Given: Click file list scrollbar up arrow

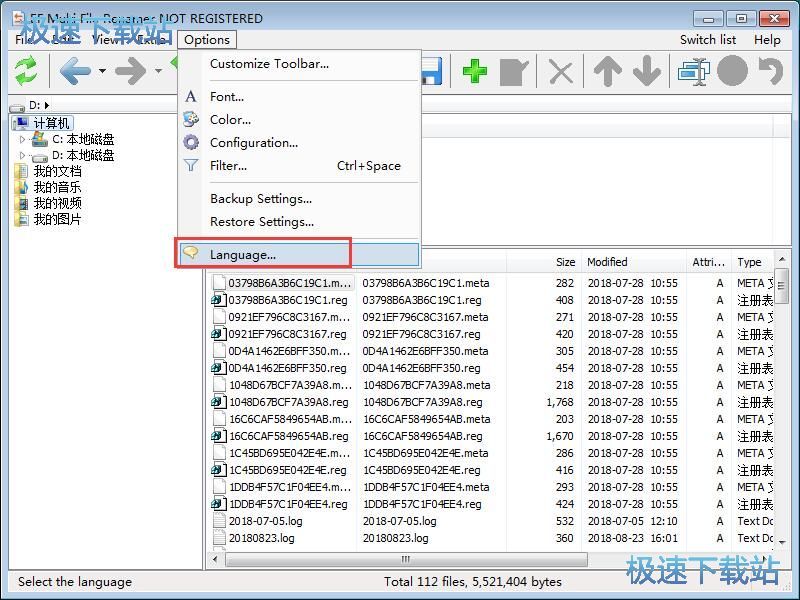Looking at the screenshot, I should click(x=782, y=260).
